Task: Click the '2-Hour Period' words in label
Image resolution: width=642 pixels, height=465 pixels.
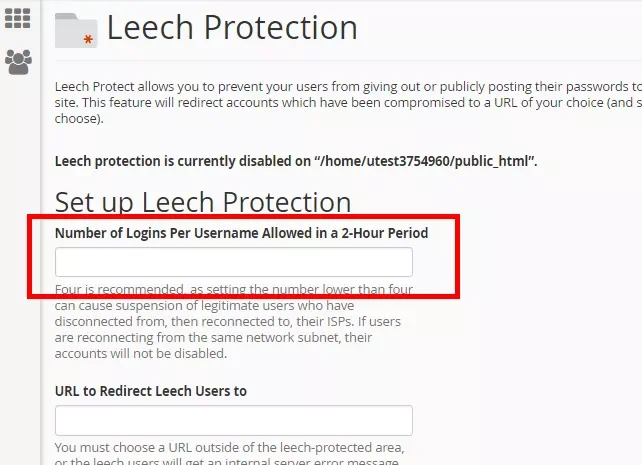Action: tap(385, 233)
